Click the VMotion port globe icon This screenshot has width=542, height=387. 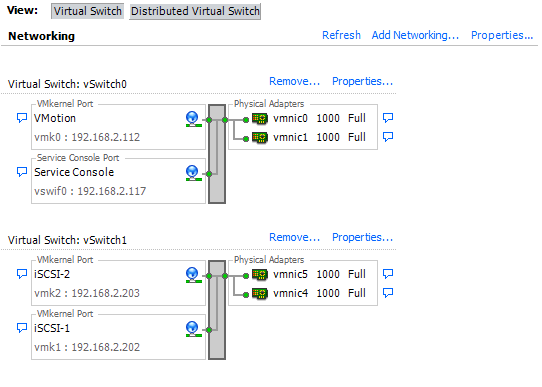coord(193,119)
